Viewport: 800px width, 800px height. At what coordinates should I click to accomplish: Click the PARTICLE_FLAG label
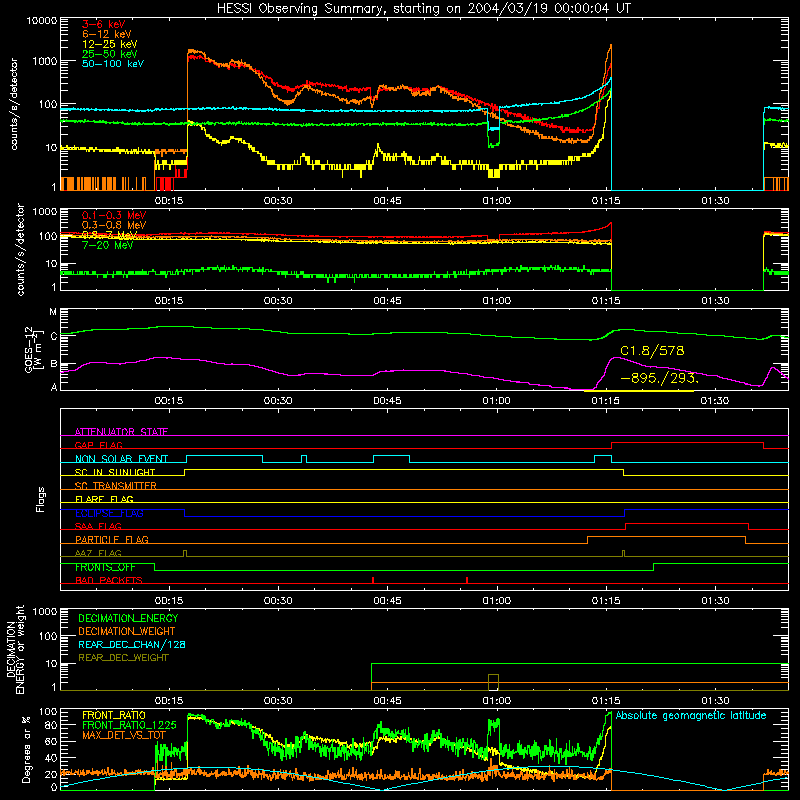pyautogui.click(x=112, y=539)
